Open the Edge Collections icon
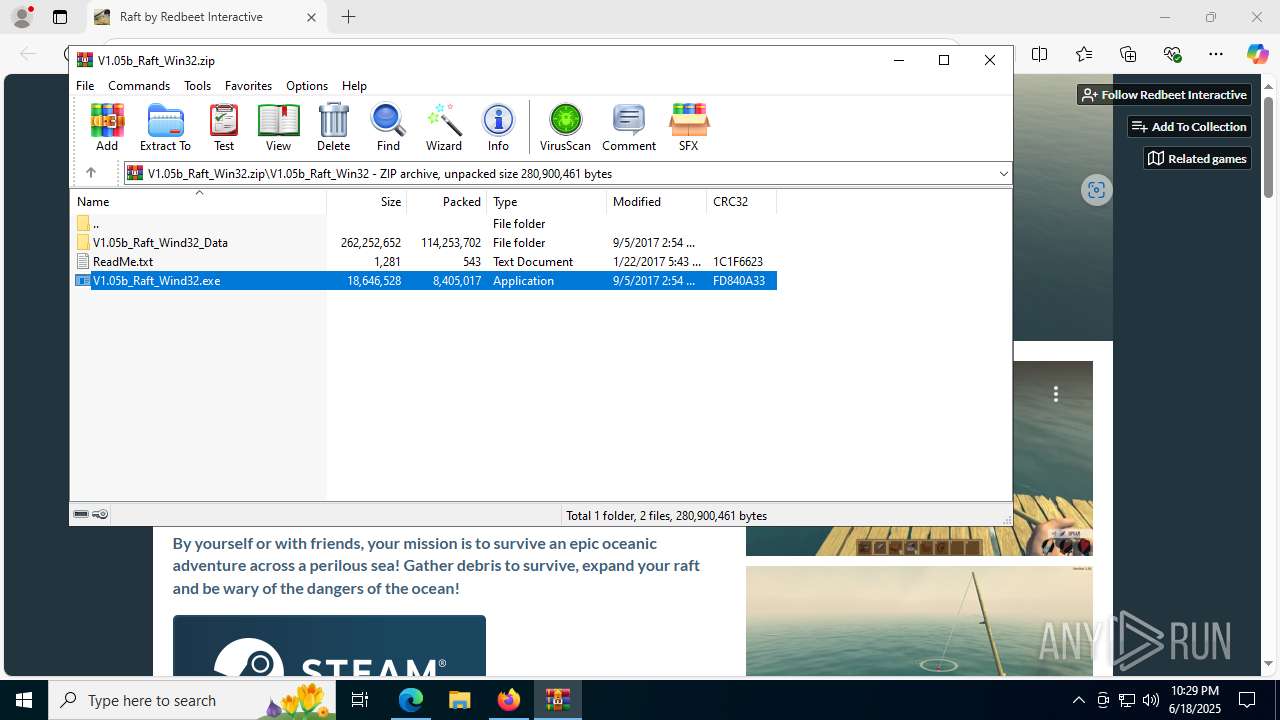The image size is (1280, 720). (1128, 54)
